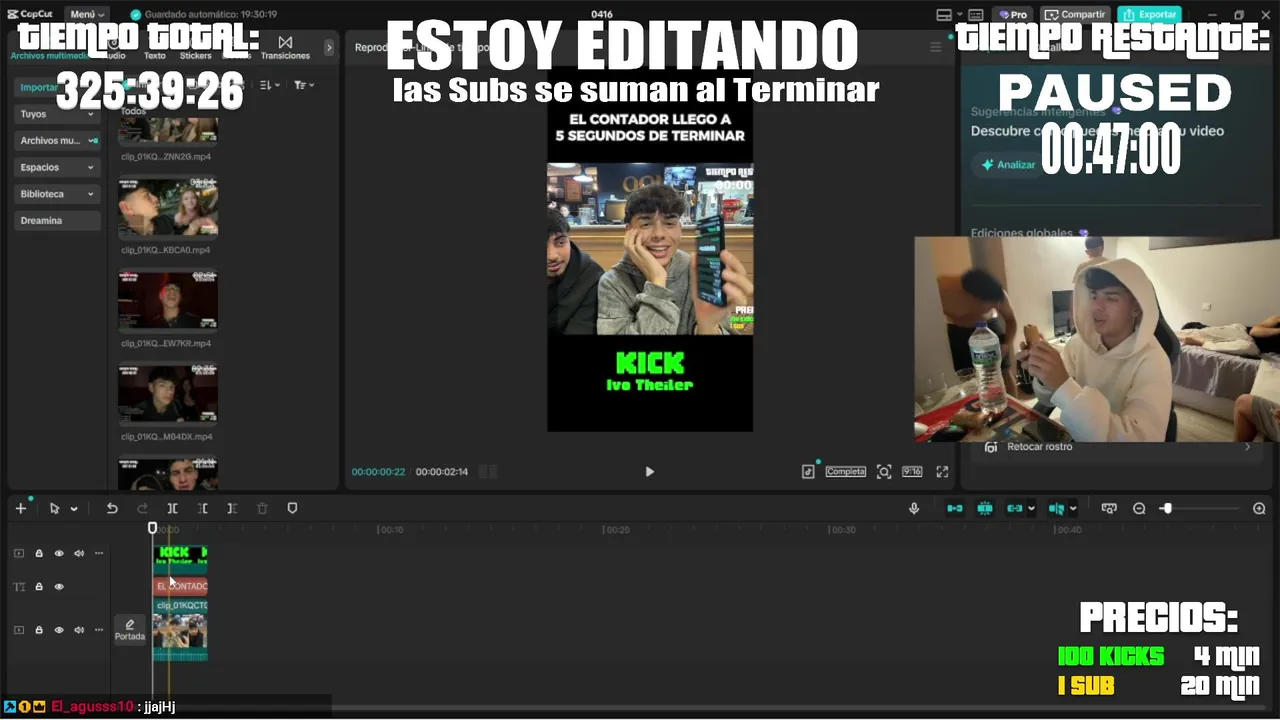Expand the Biblioteca section
The width and height of the screenshot is (1280, 720).
(57, 194)
